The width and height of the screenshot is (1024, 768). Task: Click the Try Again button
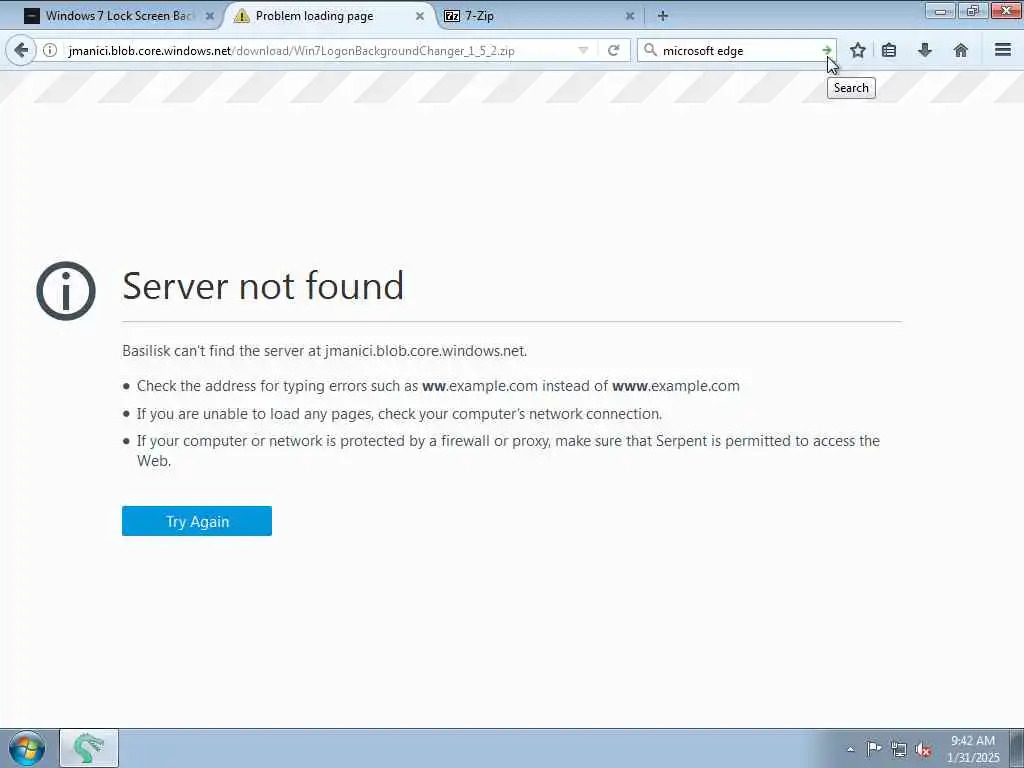pyautogui.click(x=197, y=521)
